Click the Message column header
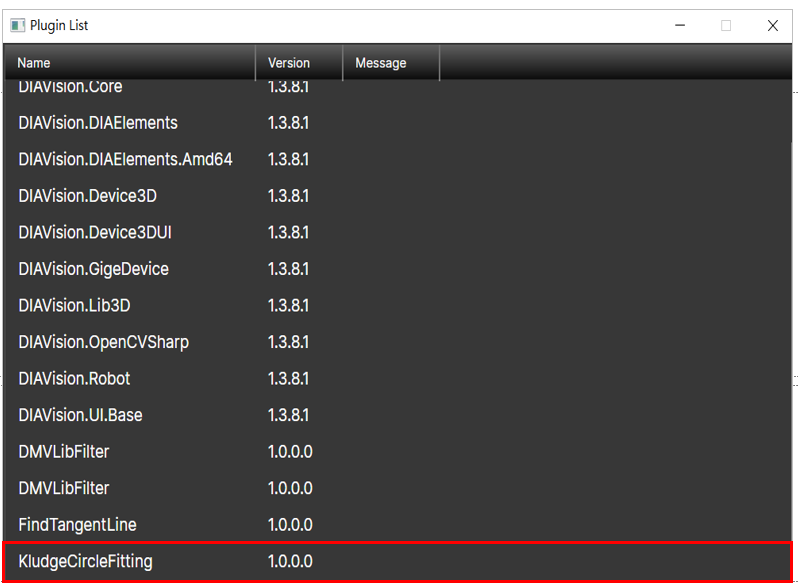The height and width of the screenshot is (587, 798). tap(390, 63)
